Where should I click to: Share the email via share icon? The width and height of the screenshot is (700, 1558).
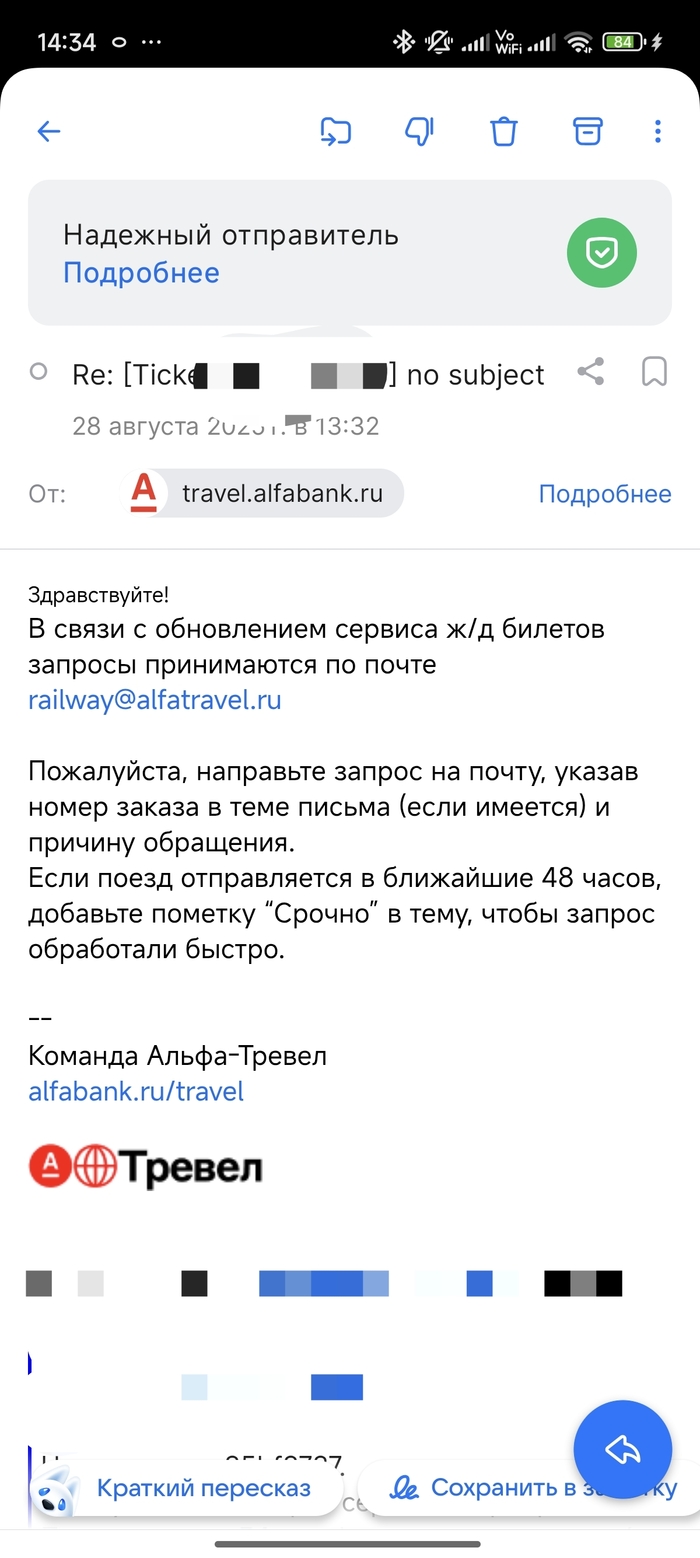click(591, 373)
